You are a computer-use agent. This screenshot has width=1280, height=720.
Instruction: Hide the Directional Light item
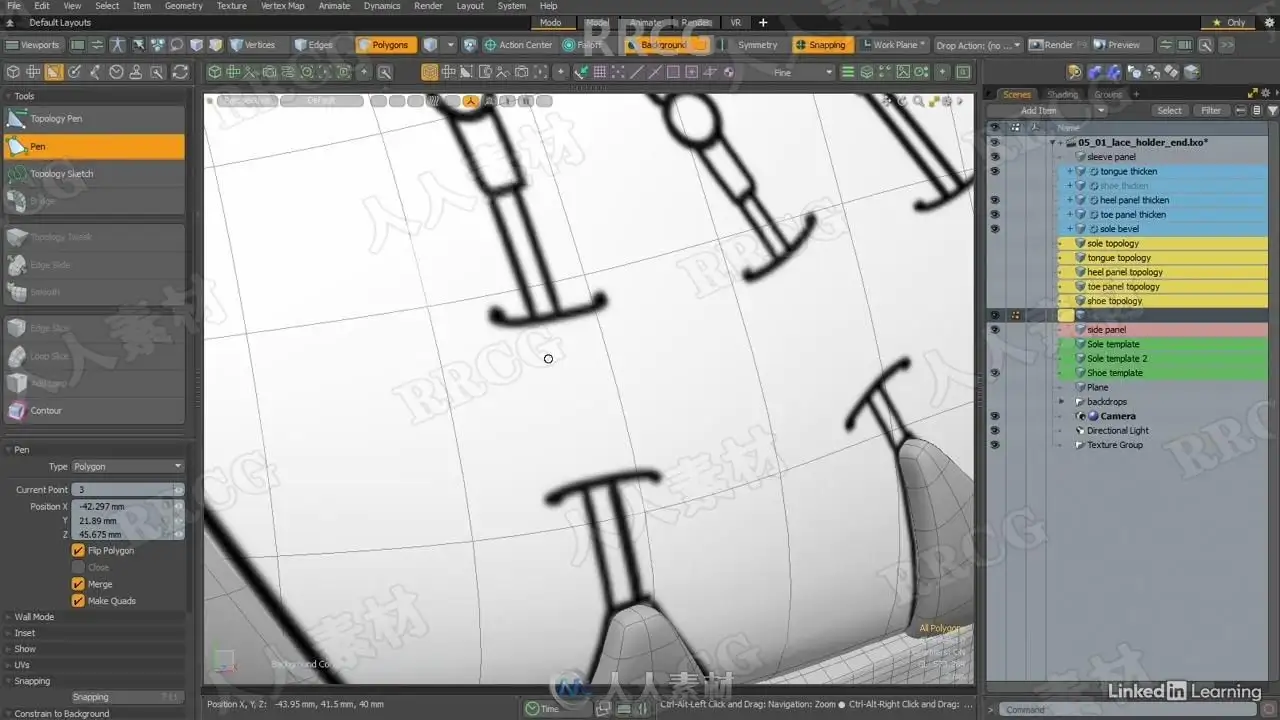[x=994, y=431]
